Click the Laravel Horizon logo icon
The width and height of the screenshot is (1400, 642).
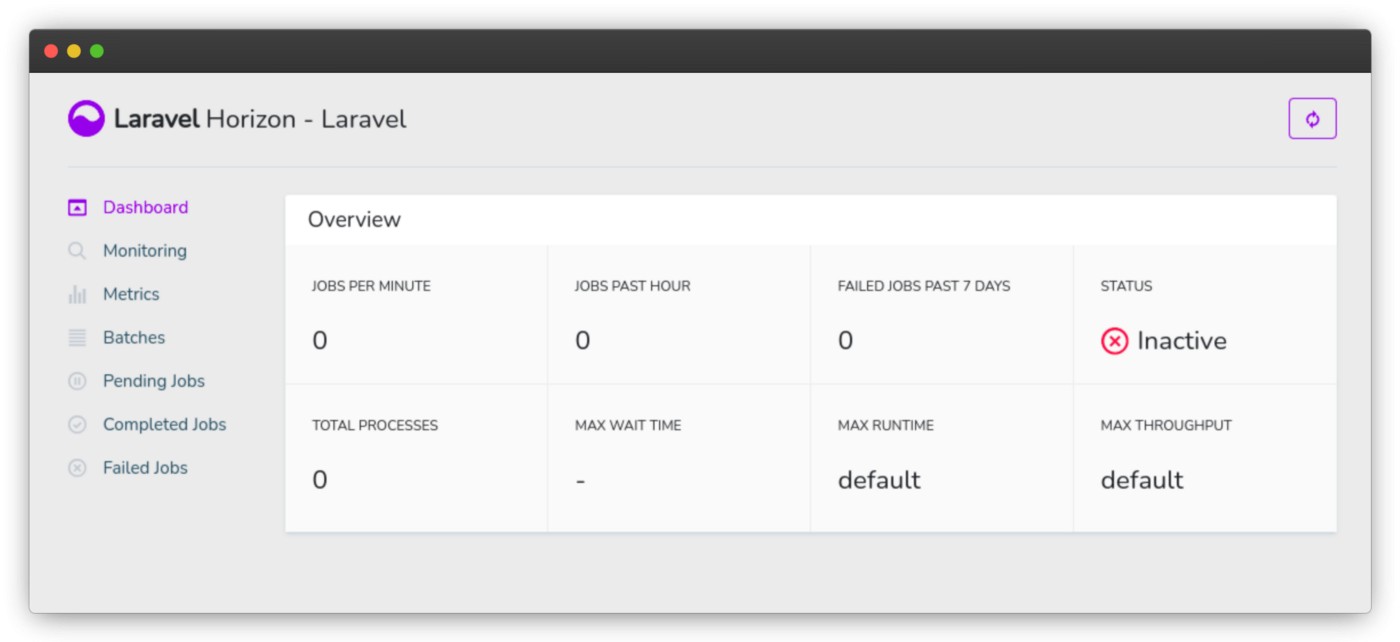pos(86,119)
